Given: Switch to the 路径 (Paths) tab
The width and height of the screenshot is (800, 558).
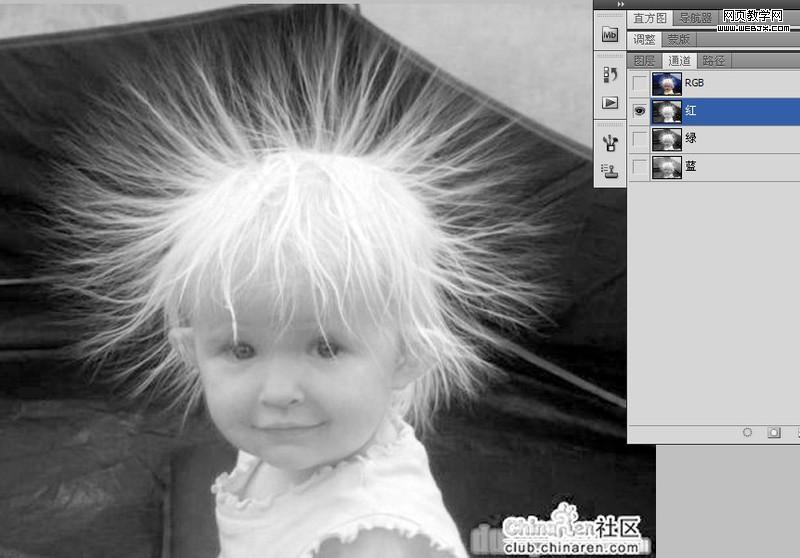Looking at the screenshot, I should [713, 61].
